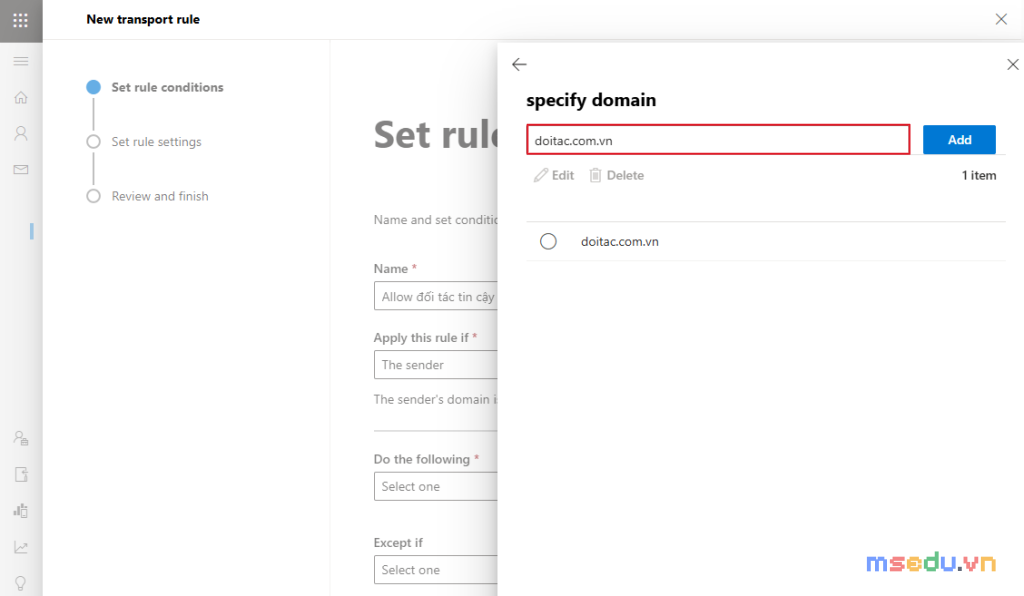Add the domain with the Add button
Viewport: 1024px width, 596px height.
pyautogui.click(x=959, y=140)
